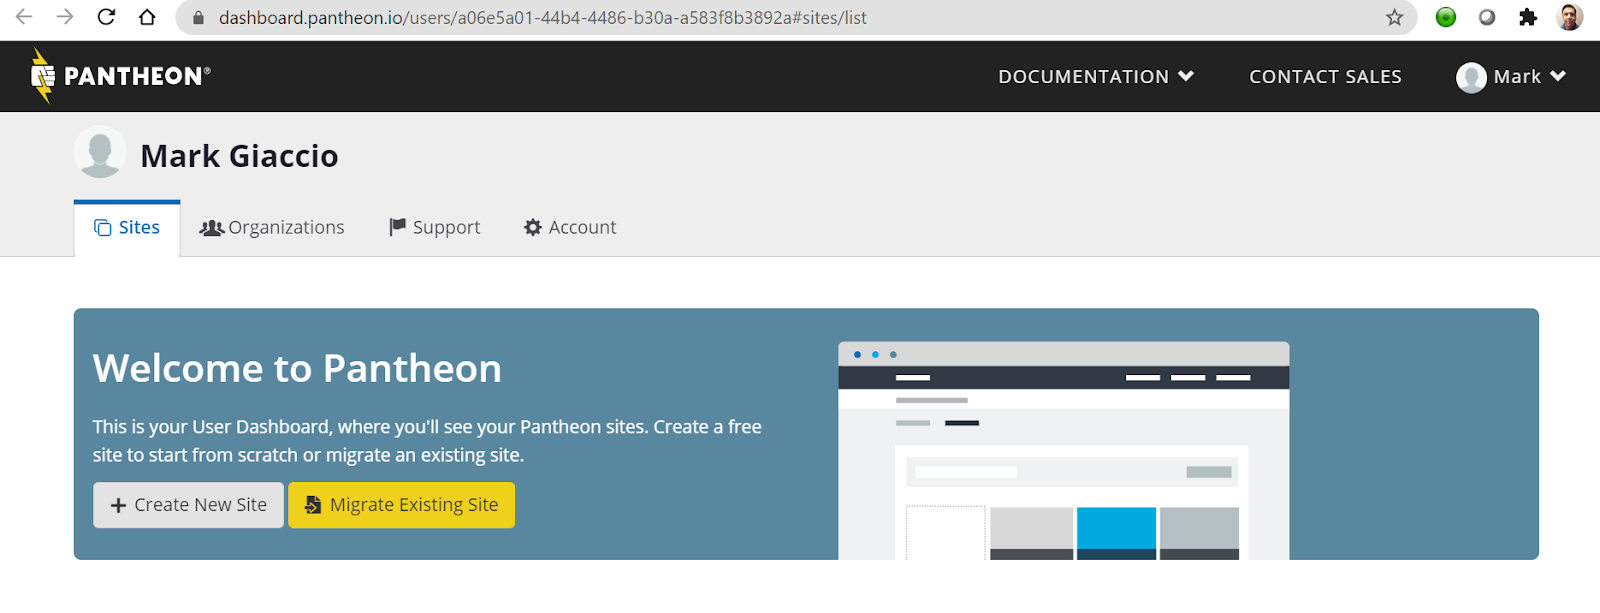Click the Pantheon logo

(120, 76)
